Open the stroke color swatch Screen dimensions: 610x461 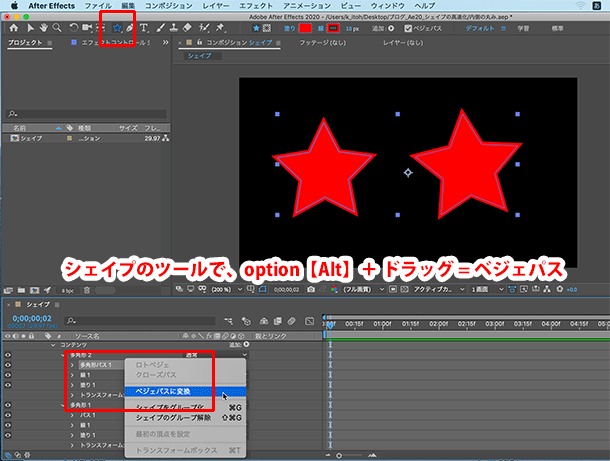(333, 28)
